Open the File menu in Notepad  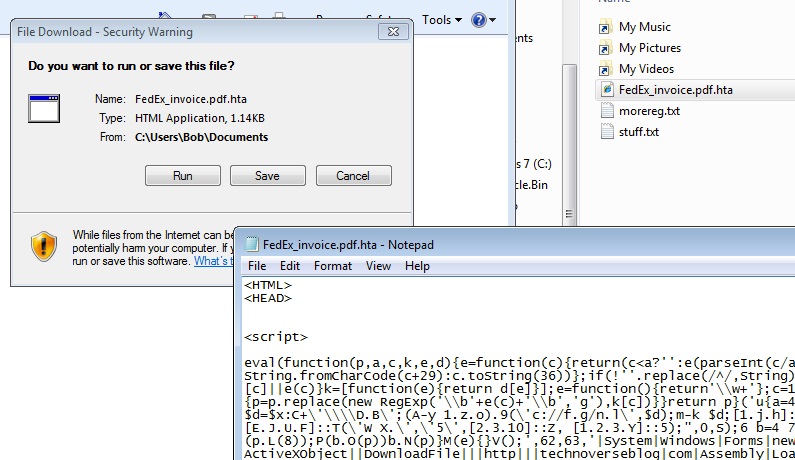[257, 266]
